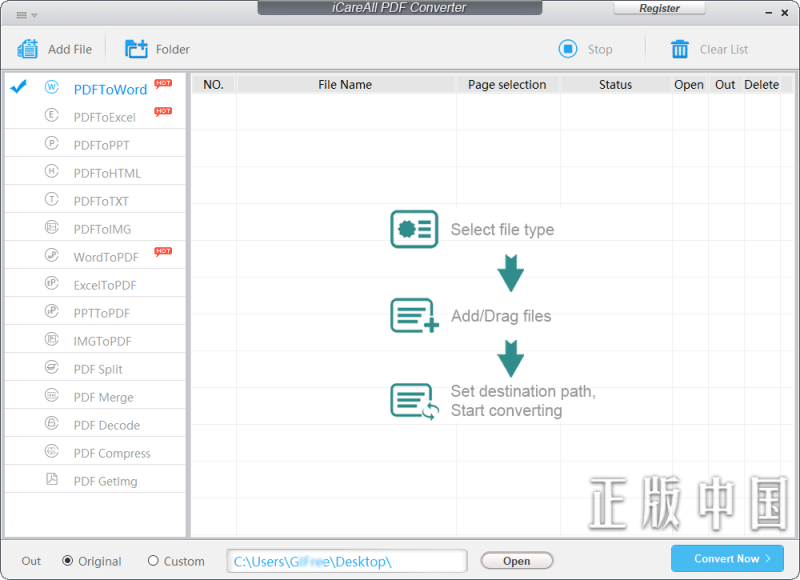The image size is (800, 580).
Task: Click the PDF Merge icon
Action: click(52, 395)
